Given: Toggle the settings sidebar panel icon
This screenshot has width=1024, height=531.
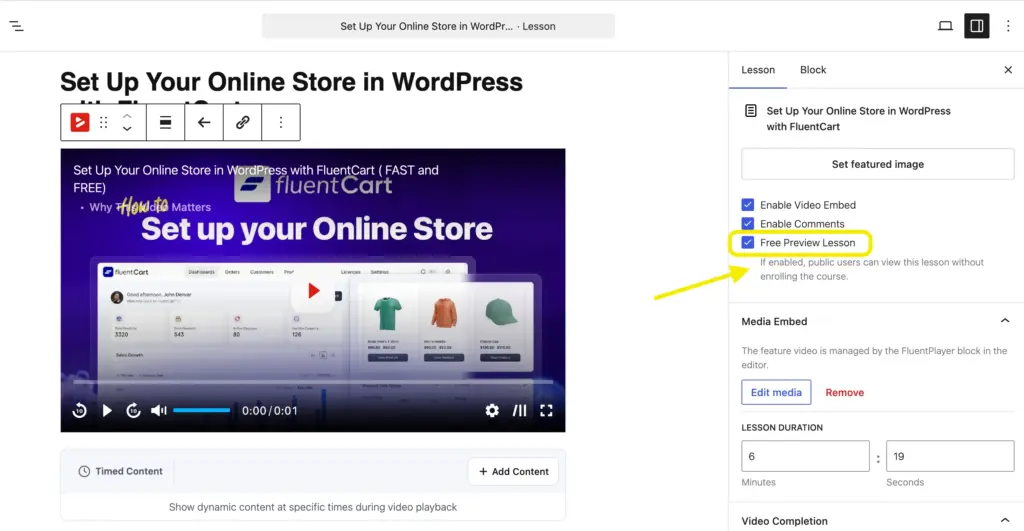Looking at the screenshot, I should click(976, 26).
